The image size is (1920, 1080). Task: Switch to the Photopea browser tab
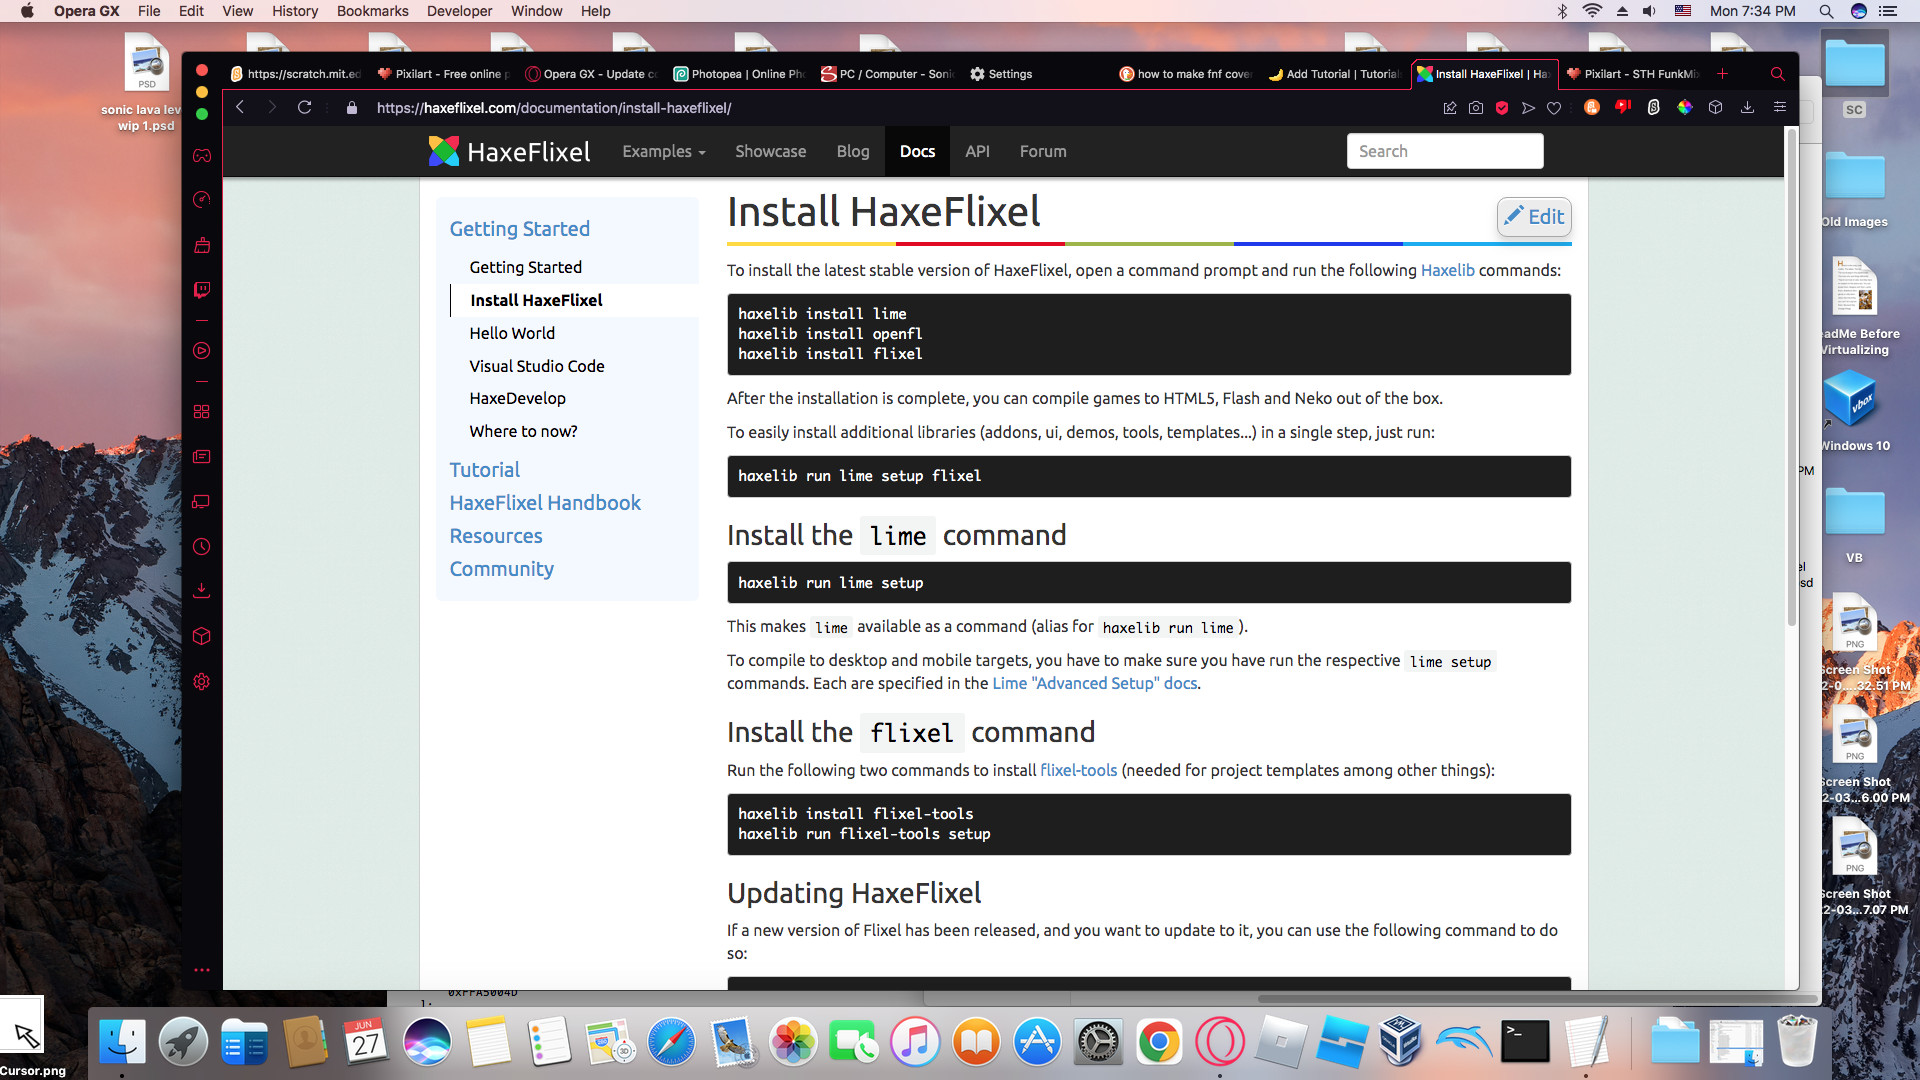tap(738, 73)
